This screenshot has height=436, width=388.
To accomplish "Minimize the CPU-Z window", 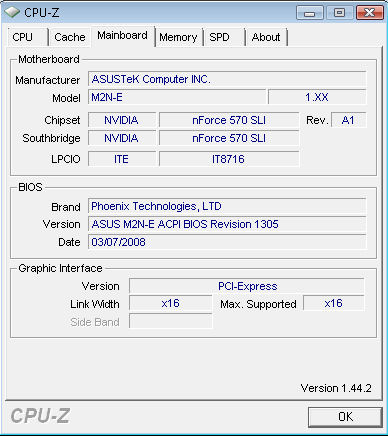I will 310,13.
